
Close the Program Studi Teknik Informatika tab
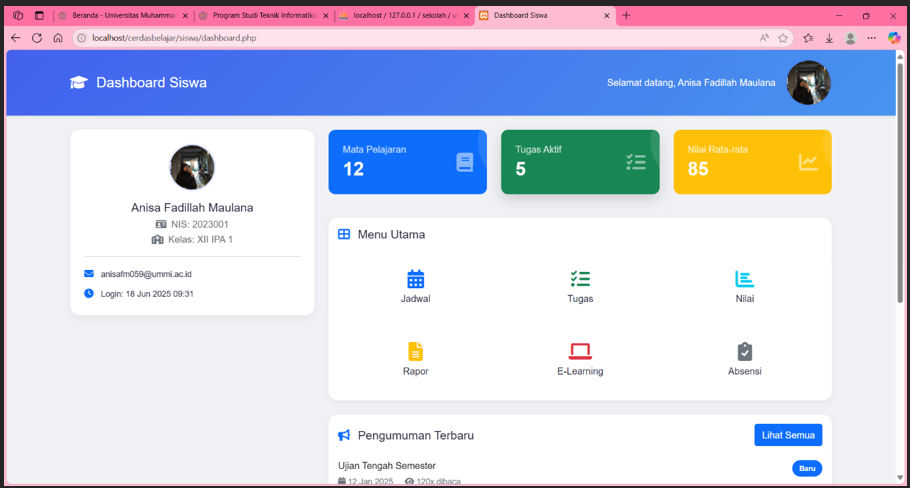pos(326,16)
